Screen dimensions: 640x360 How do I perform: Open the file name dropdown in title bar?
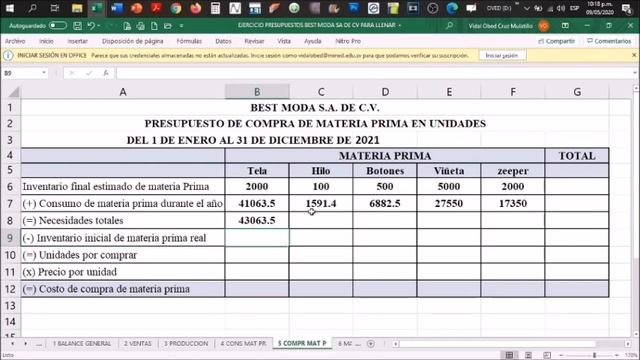pyautogui.click(x=400, y=25)
